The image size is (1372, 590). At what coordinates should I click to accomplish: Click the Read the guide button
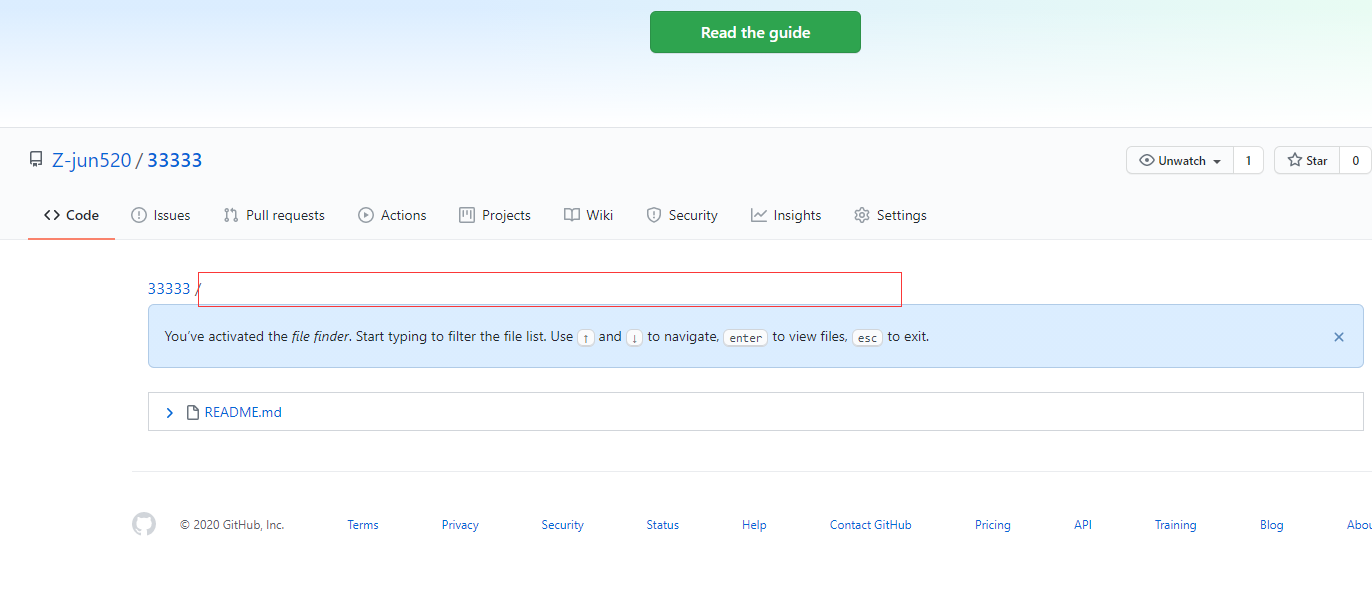pos(755,32)
